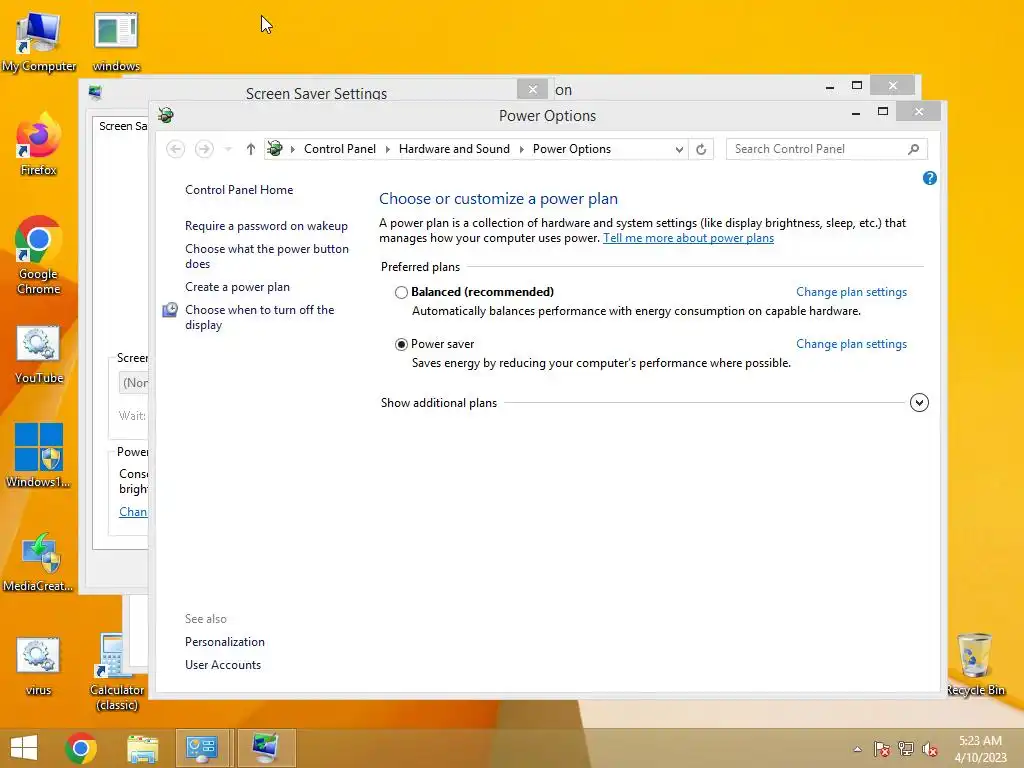Open Personalization under See also
Screen dimensions: 1024x768
[x=225, y=642]
